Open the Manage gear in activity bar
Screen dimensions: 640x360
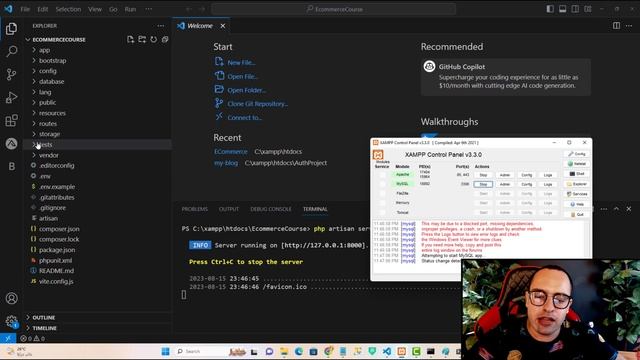(x=11, y=321)
